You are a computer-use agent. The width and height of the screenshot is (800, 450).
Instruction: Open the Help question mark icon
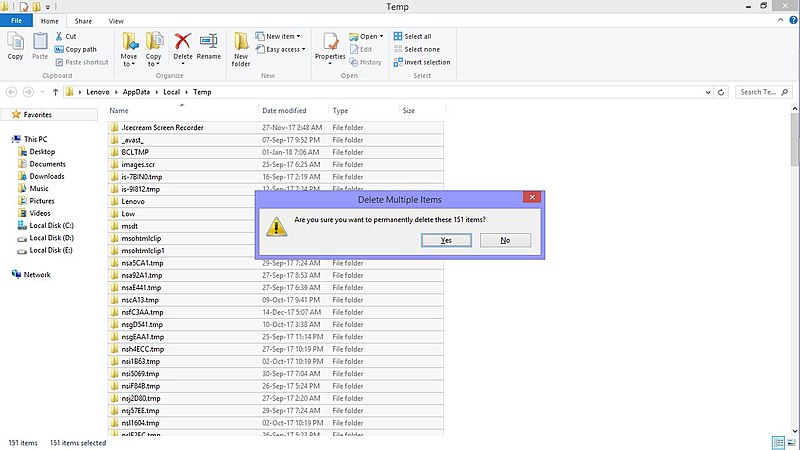793,20
